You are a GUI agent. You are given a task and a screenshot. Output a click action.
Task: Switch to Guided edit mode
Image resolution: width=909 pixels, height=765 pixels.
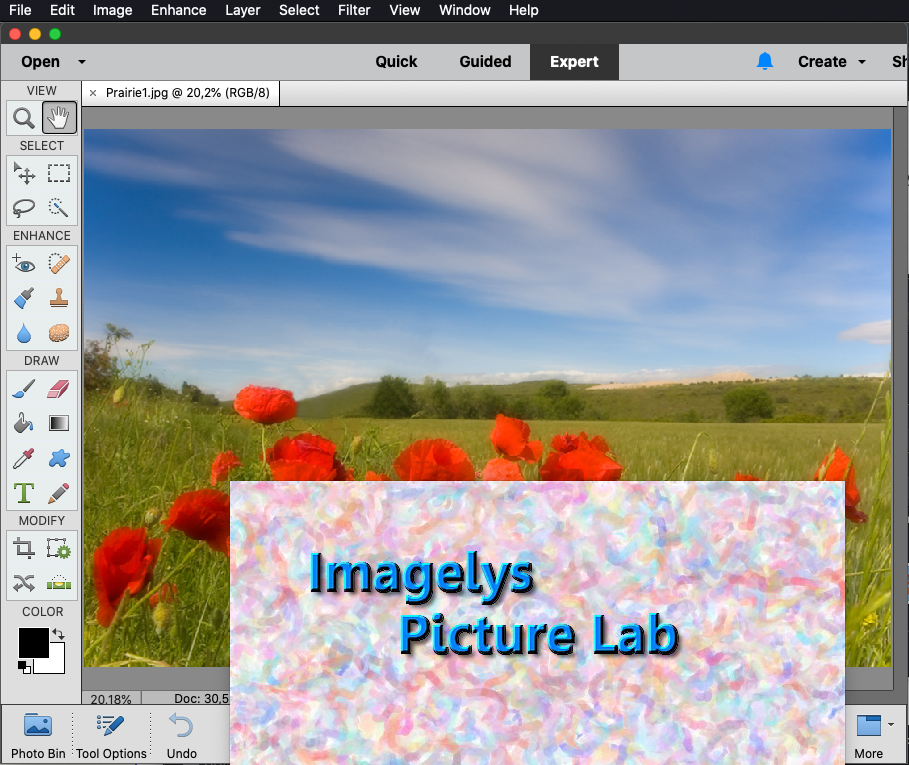(x=485, y=61)
